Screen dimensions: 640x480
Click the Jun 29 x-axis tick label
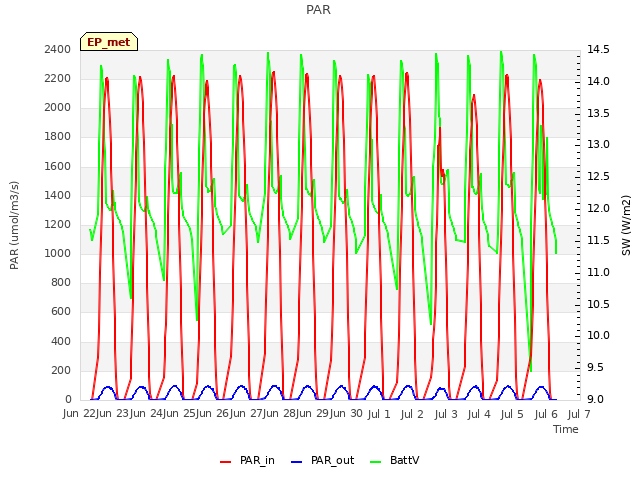click(x=313, y=413)
